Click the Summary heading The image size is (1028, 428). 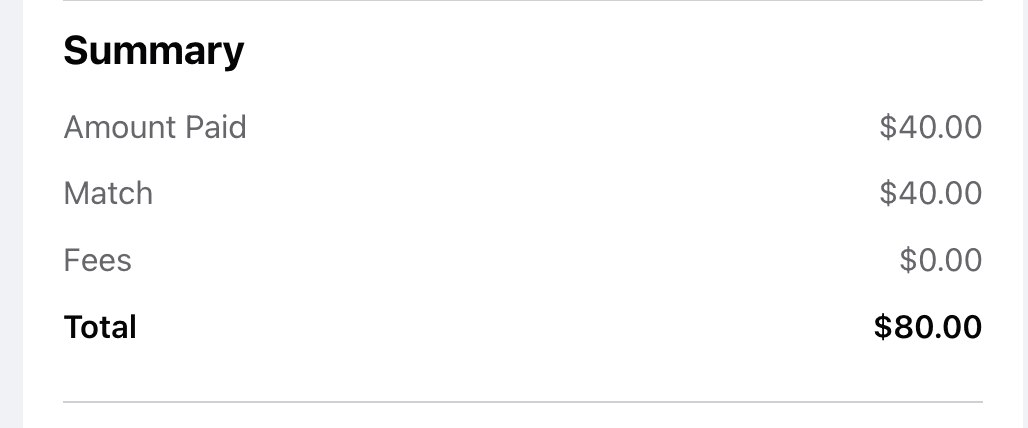(x=153, y=50)
